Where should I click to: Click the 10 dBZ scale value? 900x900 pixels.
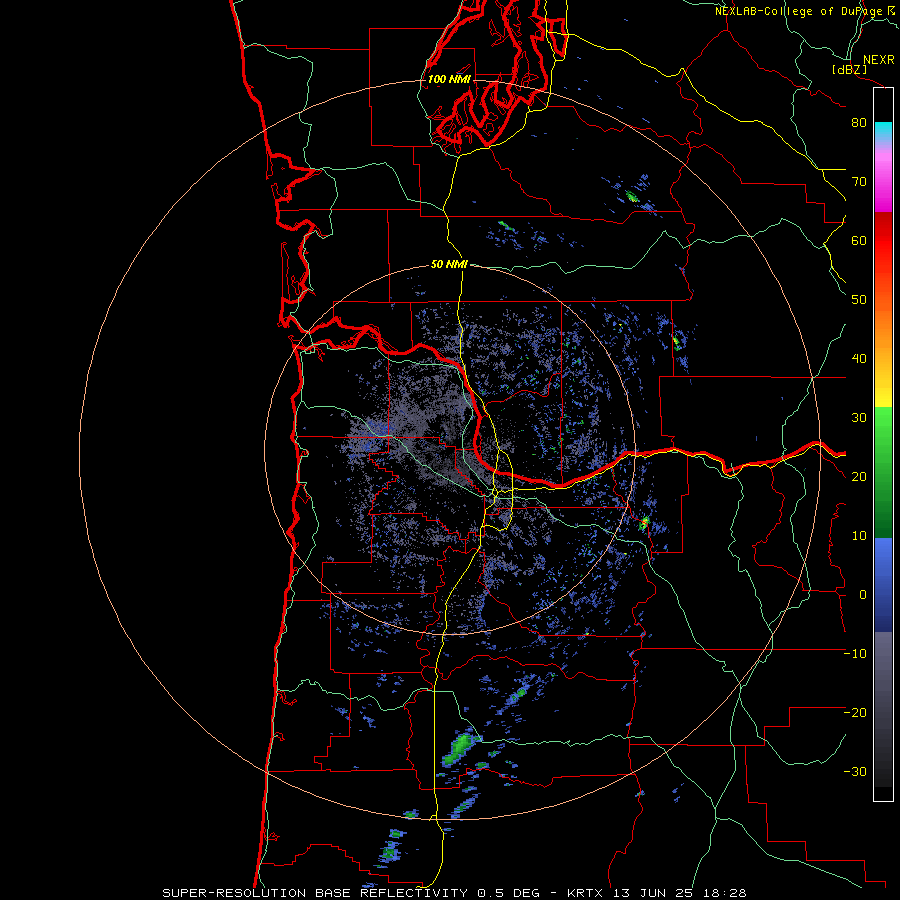point(859,536)
